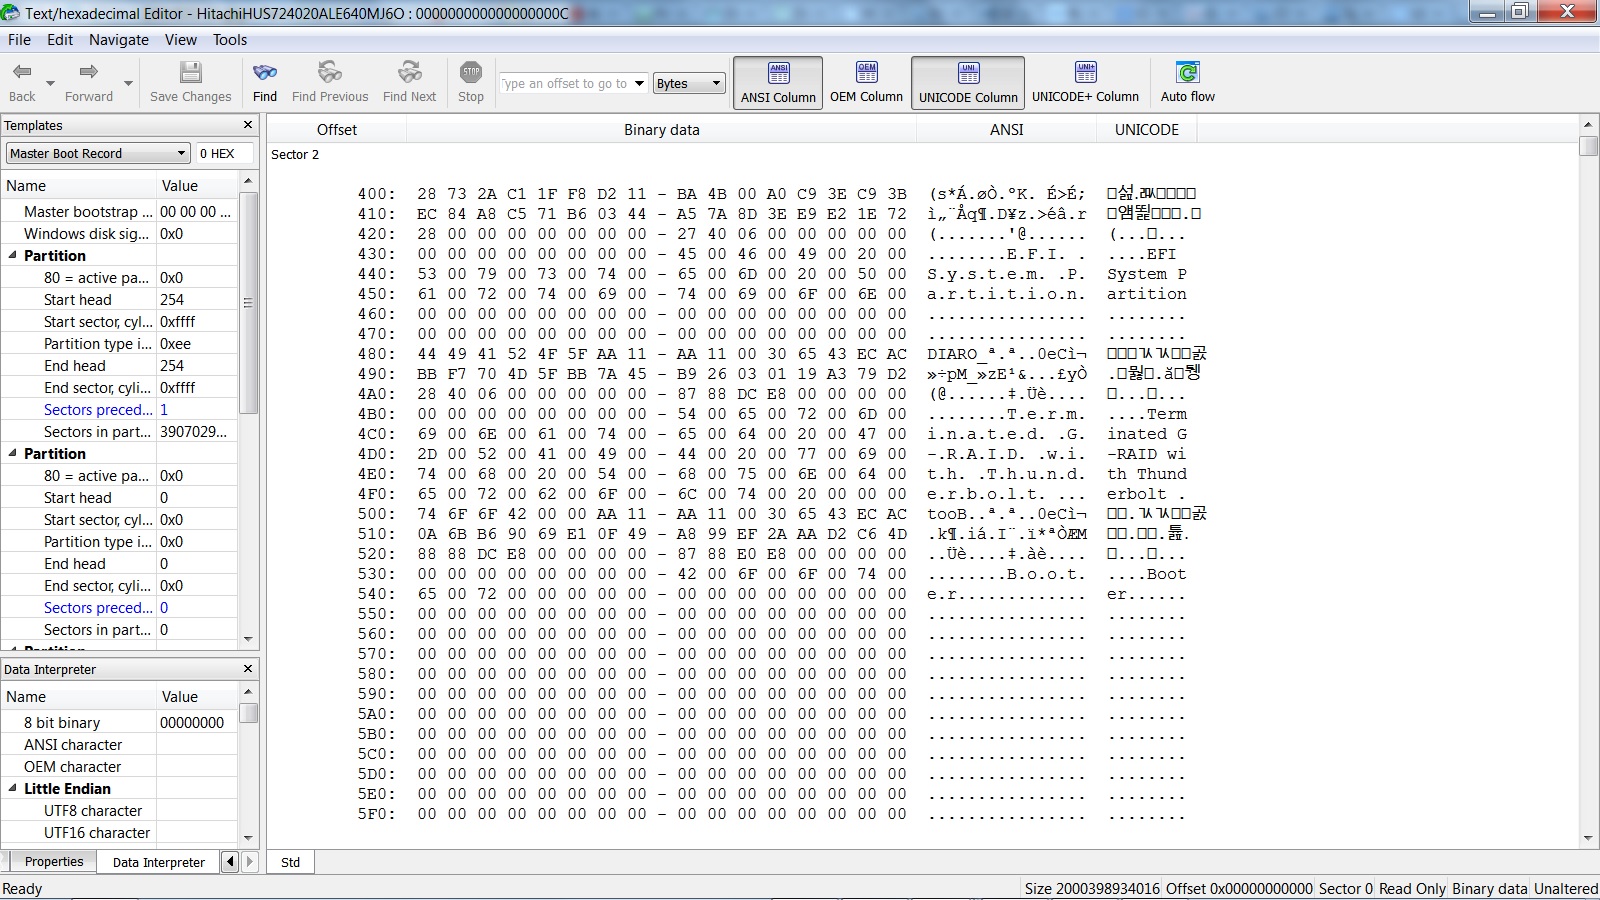Image resolution: width=1600 pixels, height=900 pixels.
Task: Toggle the UNICODE+ Column view
Action: pos(1085,82)
